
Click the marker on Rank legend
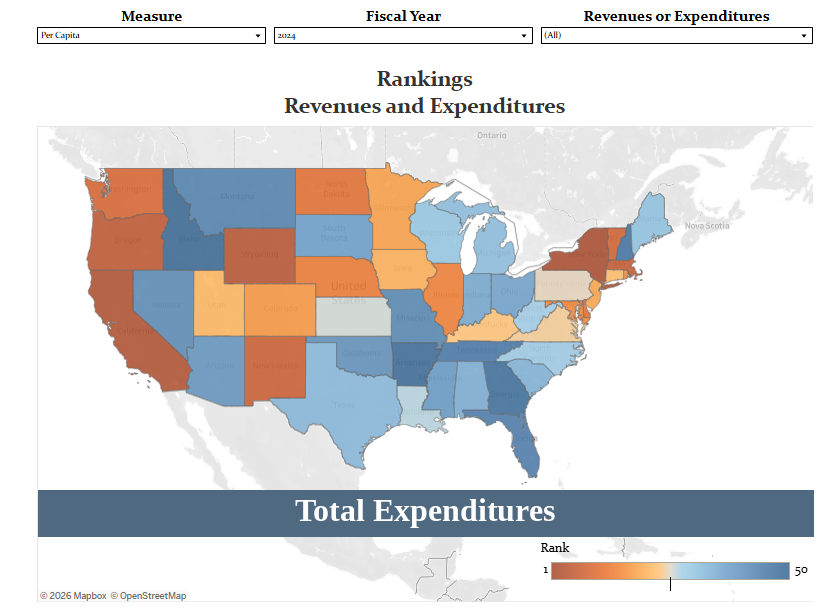[670, 584]
